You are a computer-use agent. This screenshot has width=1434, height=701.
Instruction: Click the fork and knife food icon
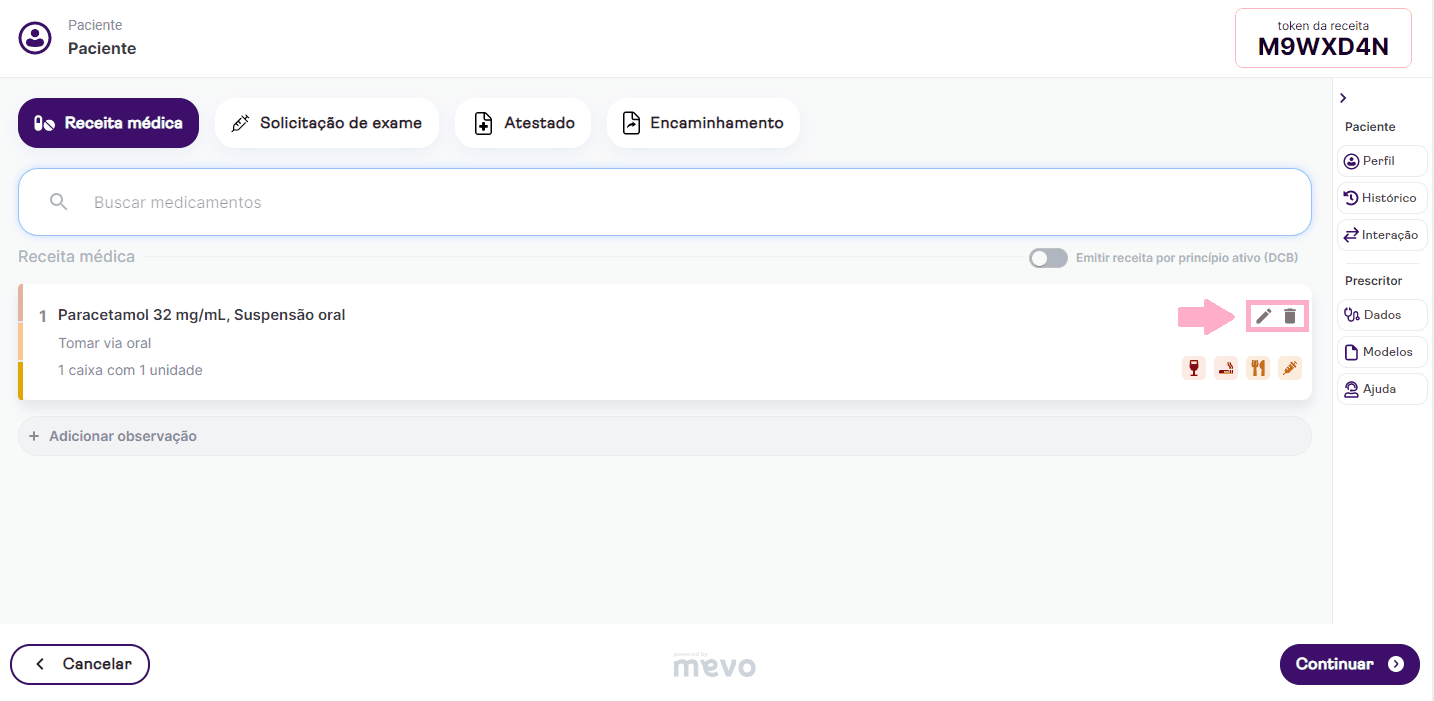pyautogui.click(x=1258, y=368)
